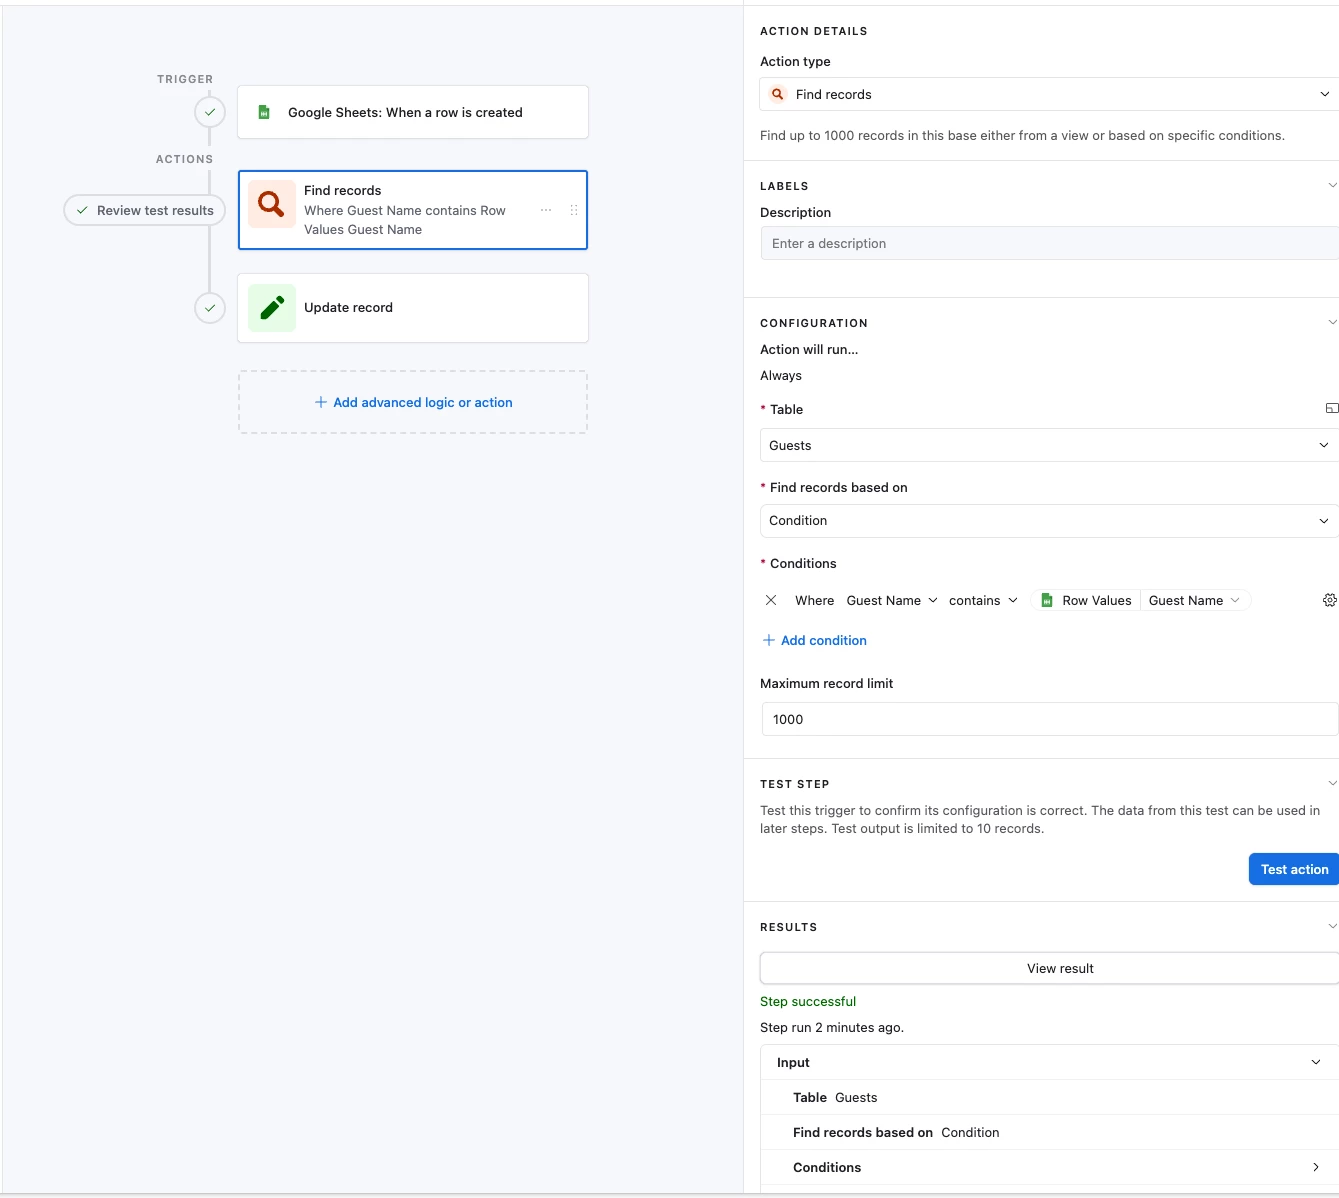Open the Guests table dropdown
Image resolution: width=1339 pixels, height=1198 pixels.
(x=1048, y=445)
